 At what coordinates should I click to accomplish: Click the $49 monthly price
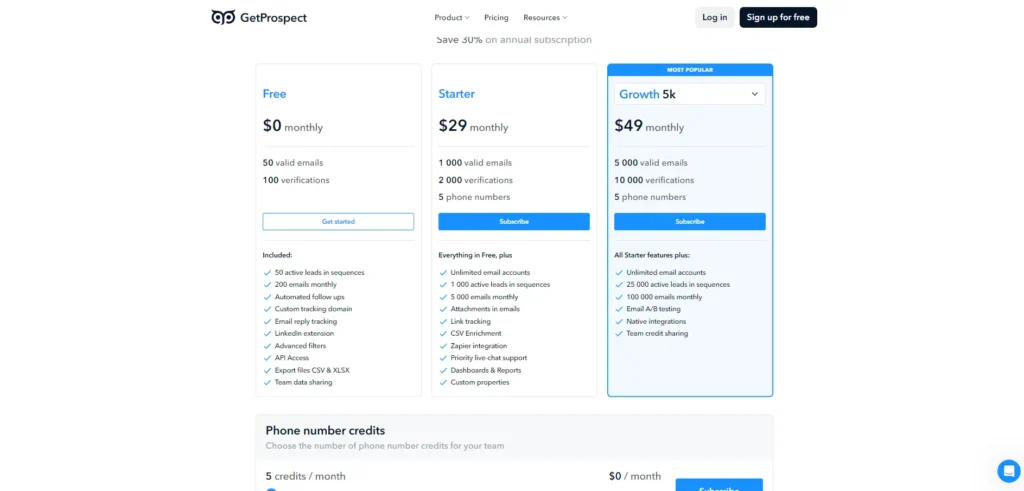pyautogui.click(x=649, y=125)
